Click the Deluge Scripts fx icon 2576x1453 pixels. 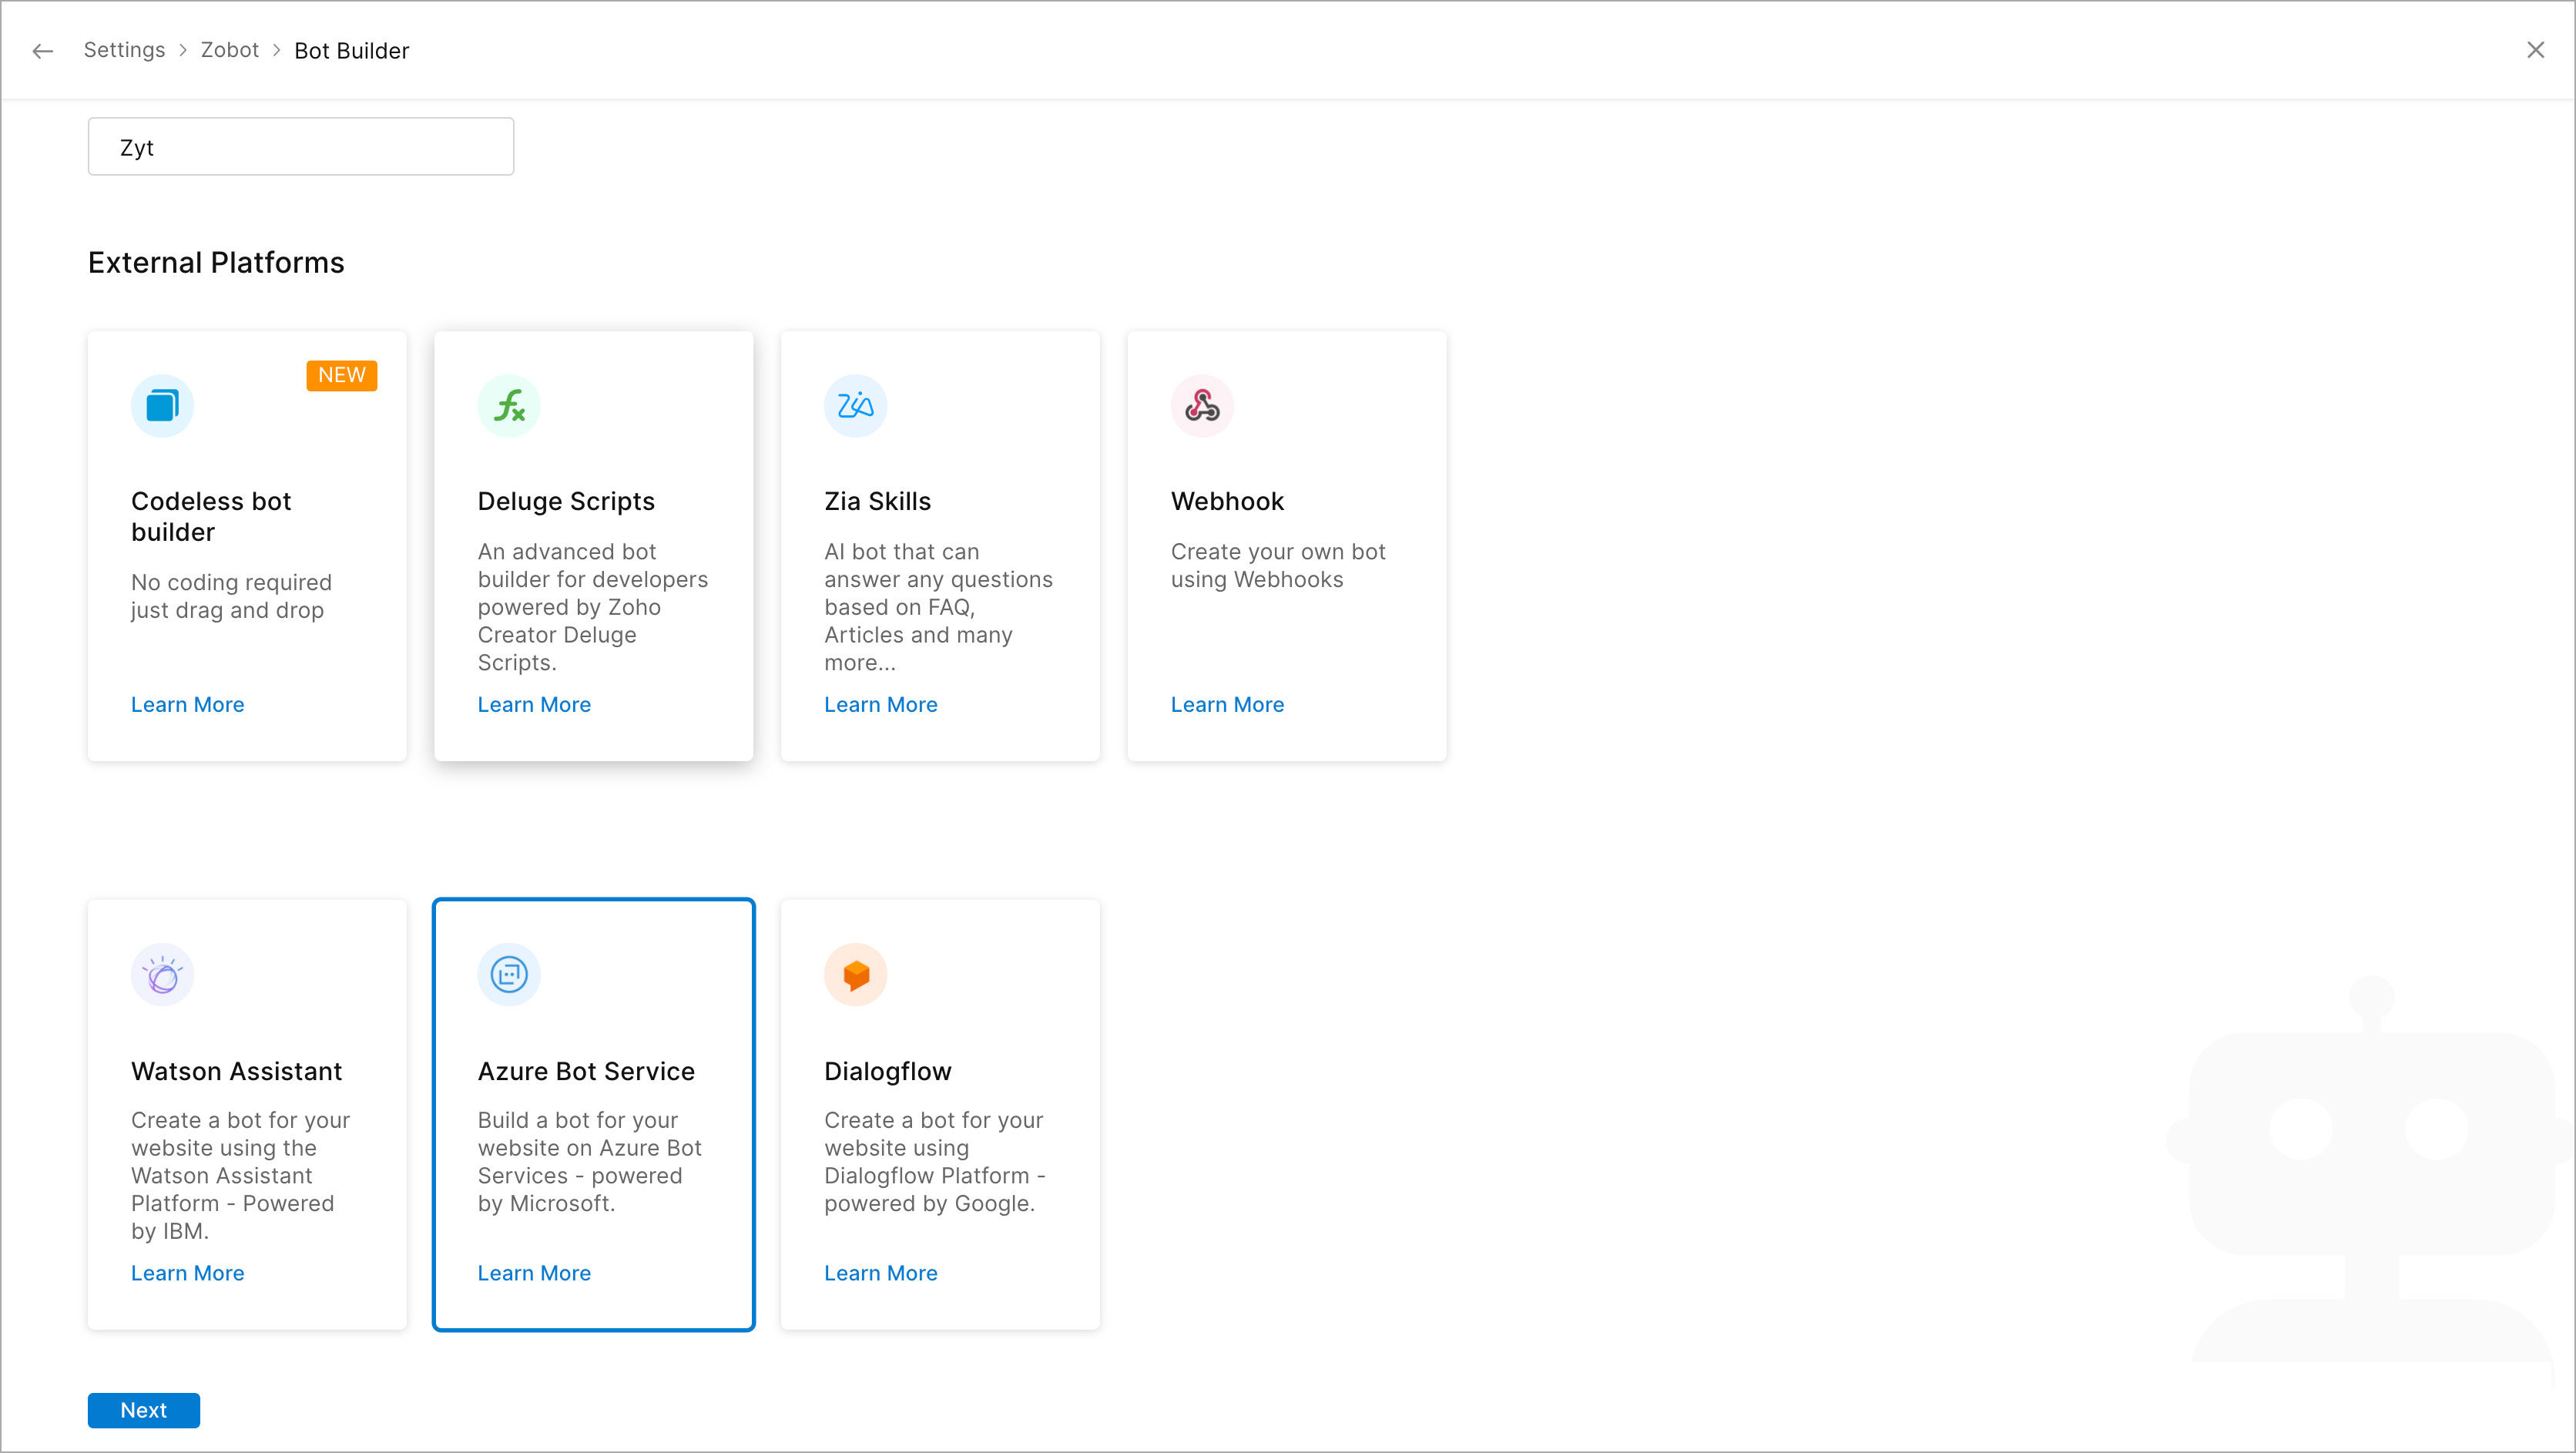509,406
